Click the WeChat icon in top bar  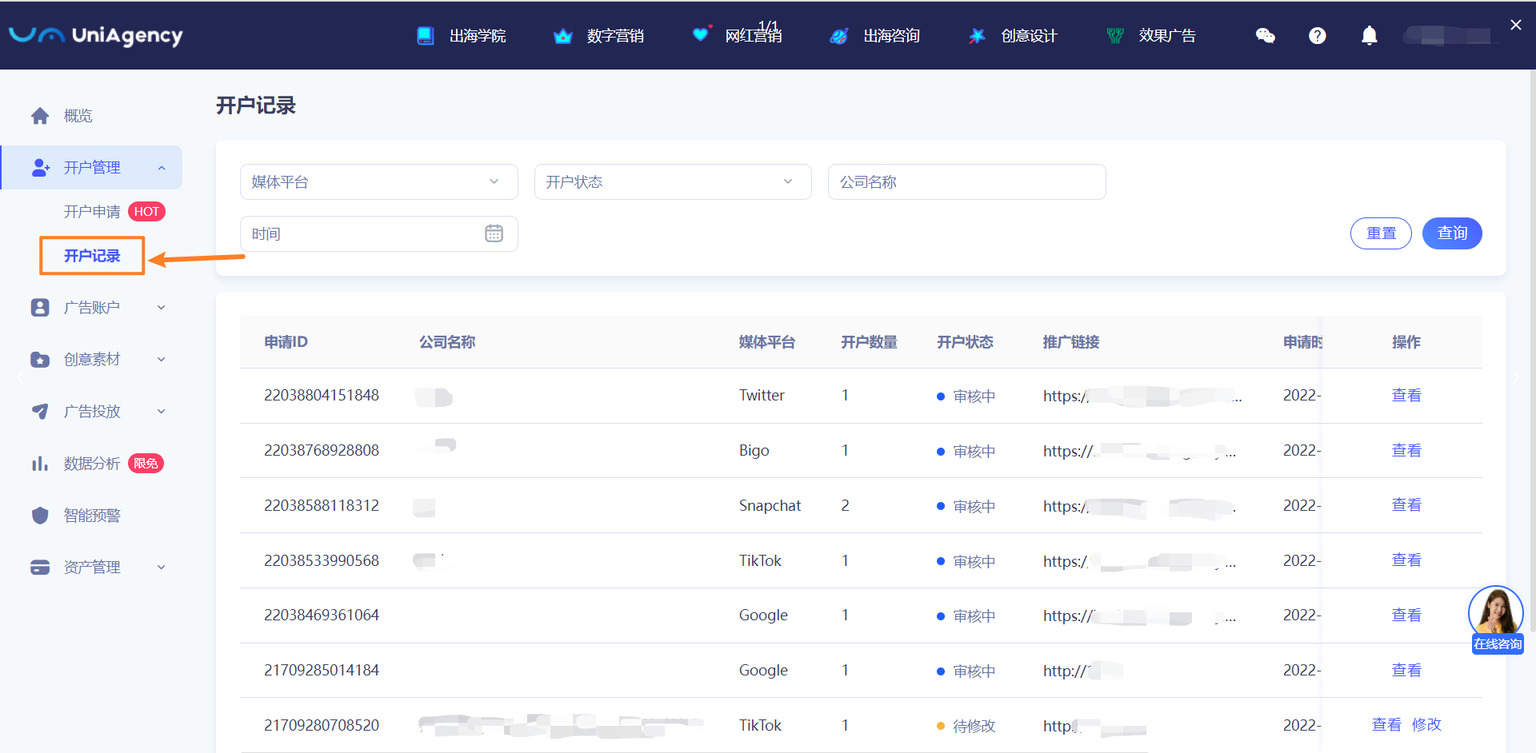tap(1265, 36)
